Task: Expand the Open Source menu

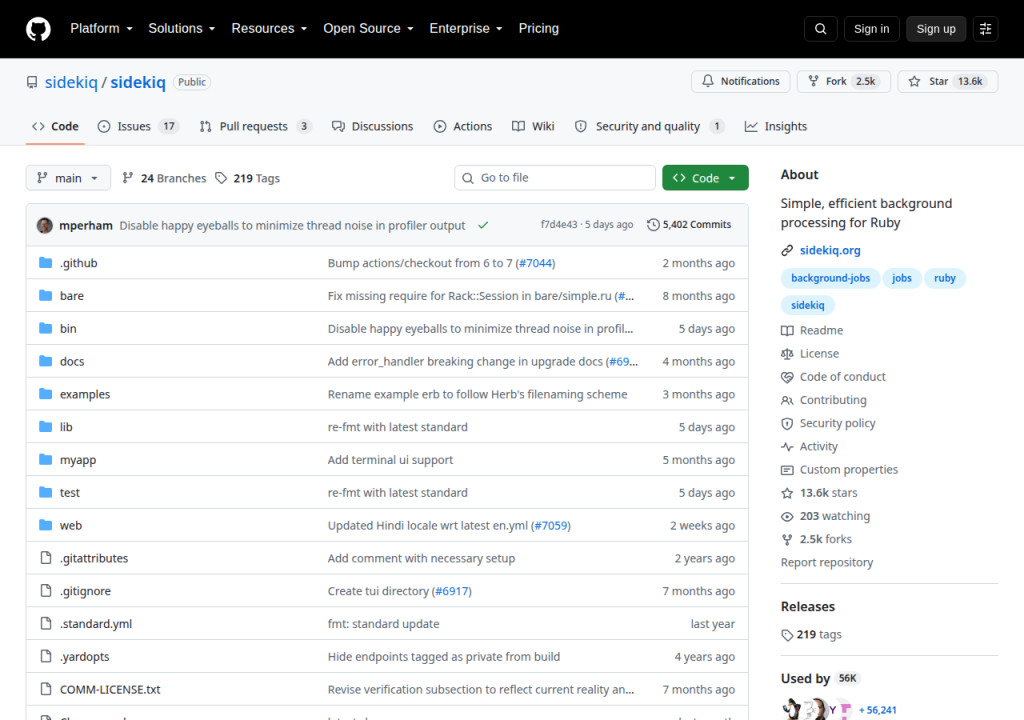Action: click(x=368, y=29)
